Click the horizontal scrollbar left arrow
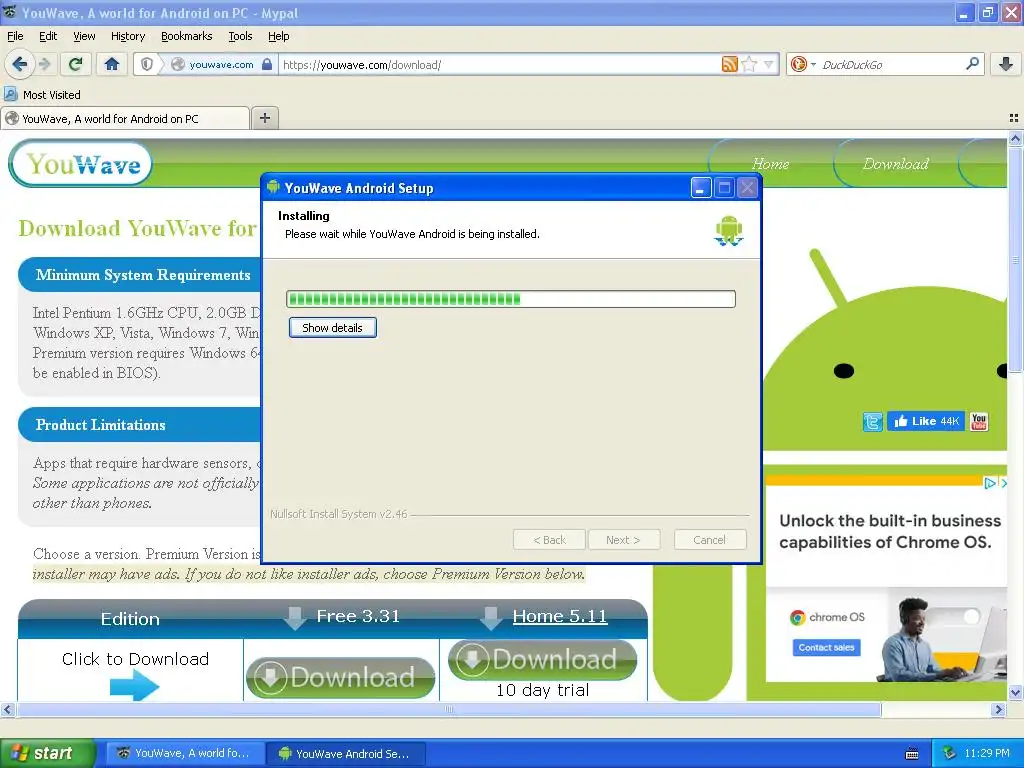 click(x=7, y=709)
